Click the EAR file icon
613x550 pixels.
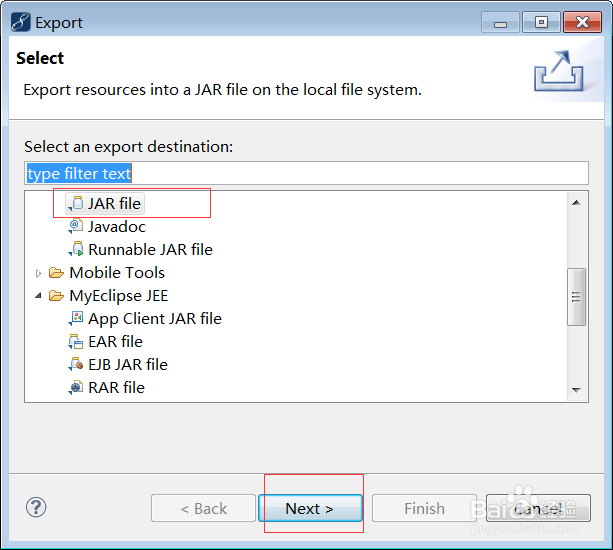(76, 342)
